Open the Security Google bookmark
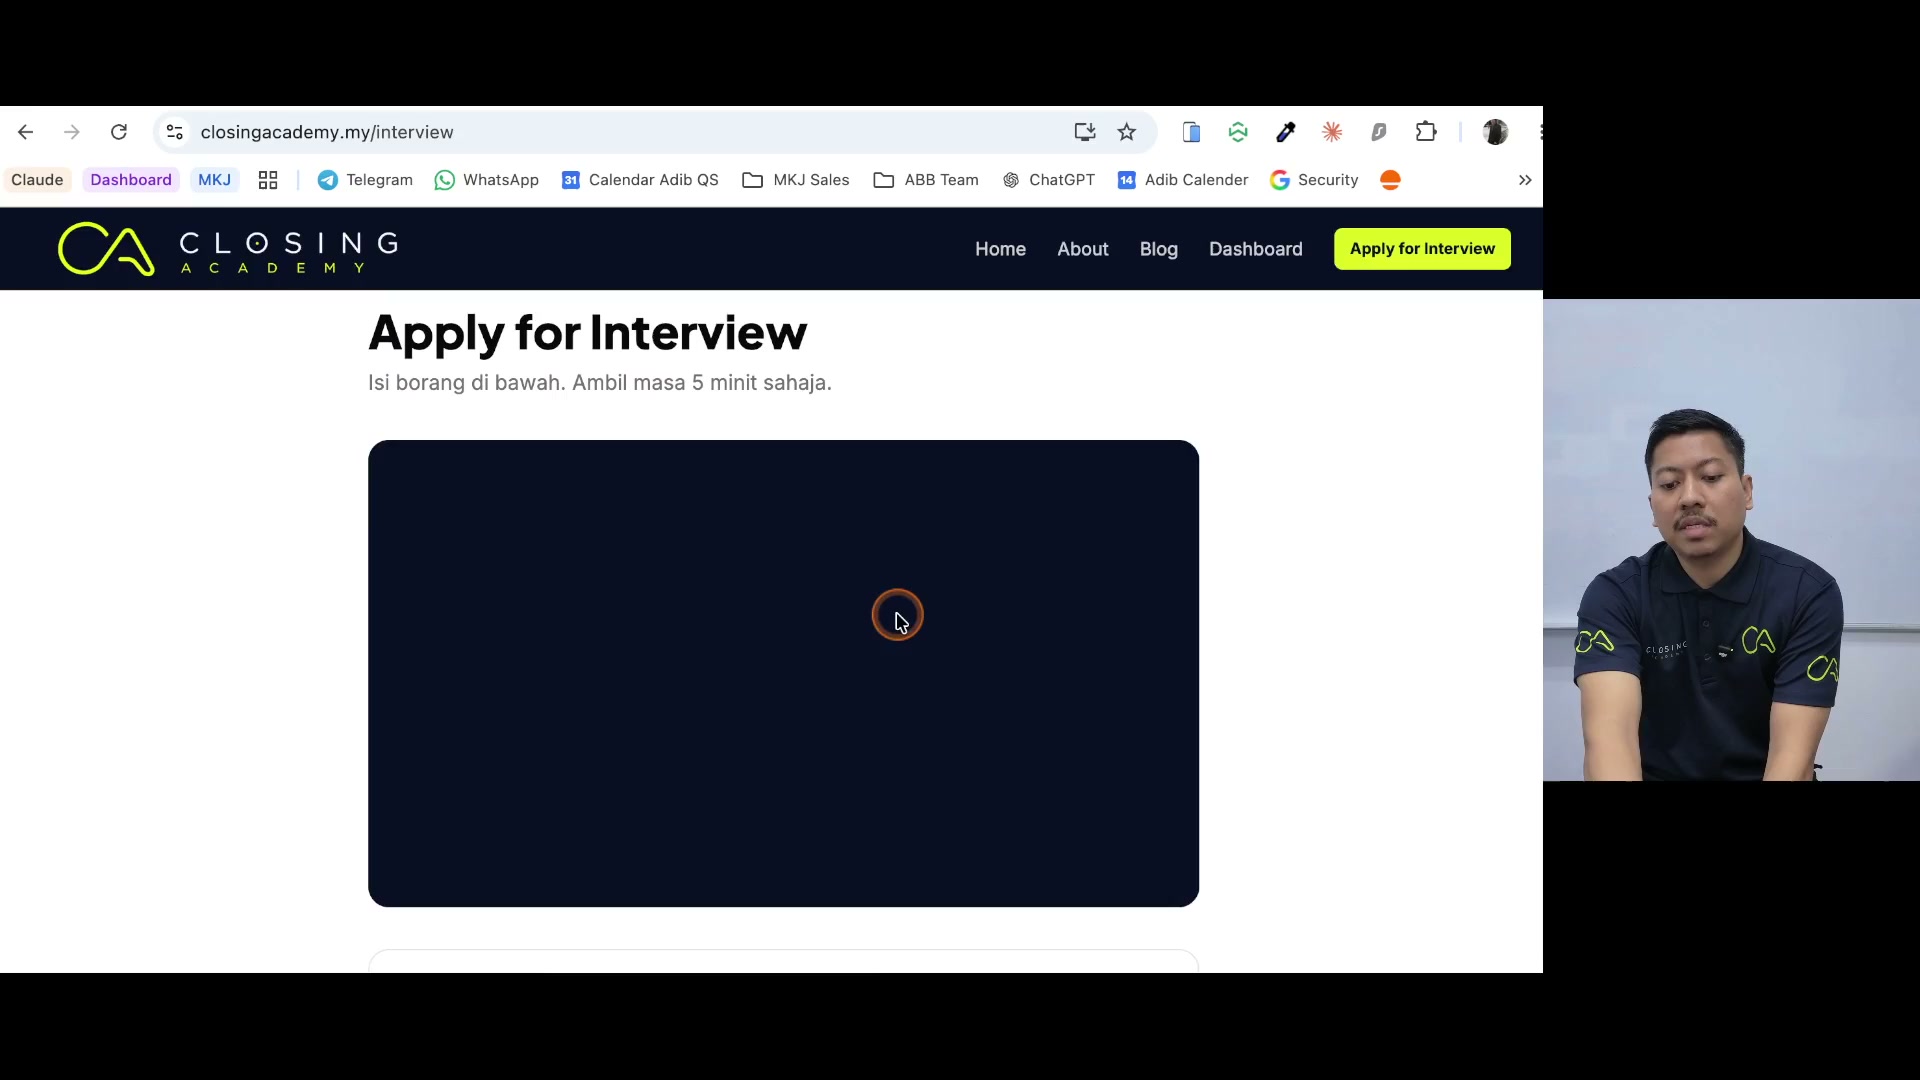The height and width of the screenshot is (1080, 1920). (x=1314, y=180)
